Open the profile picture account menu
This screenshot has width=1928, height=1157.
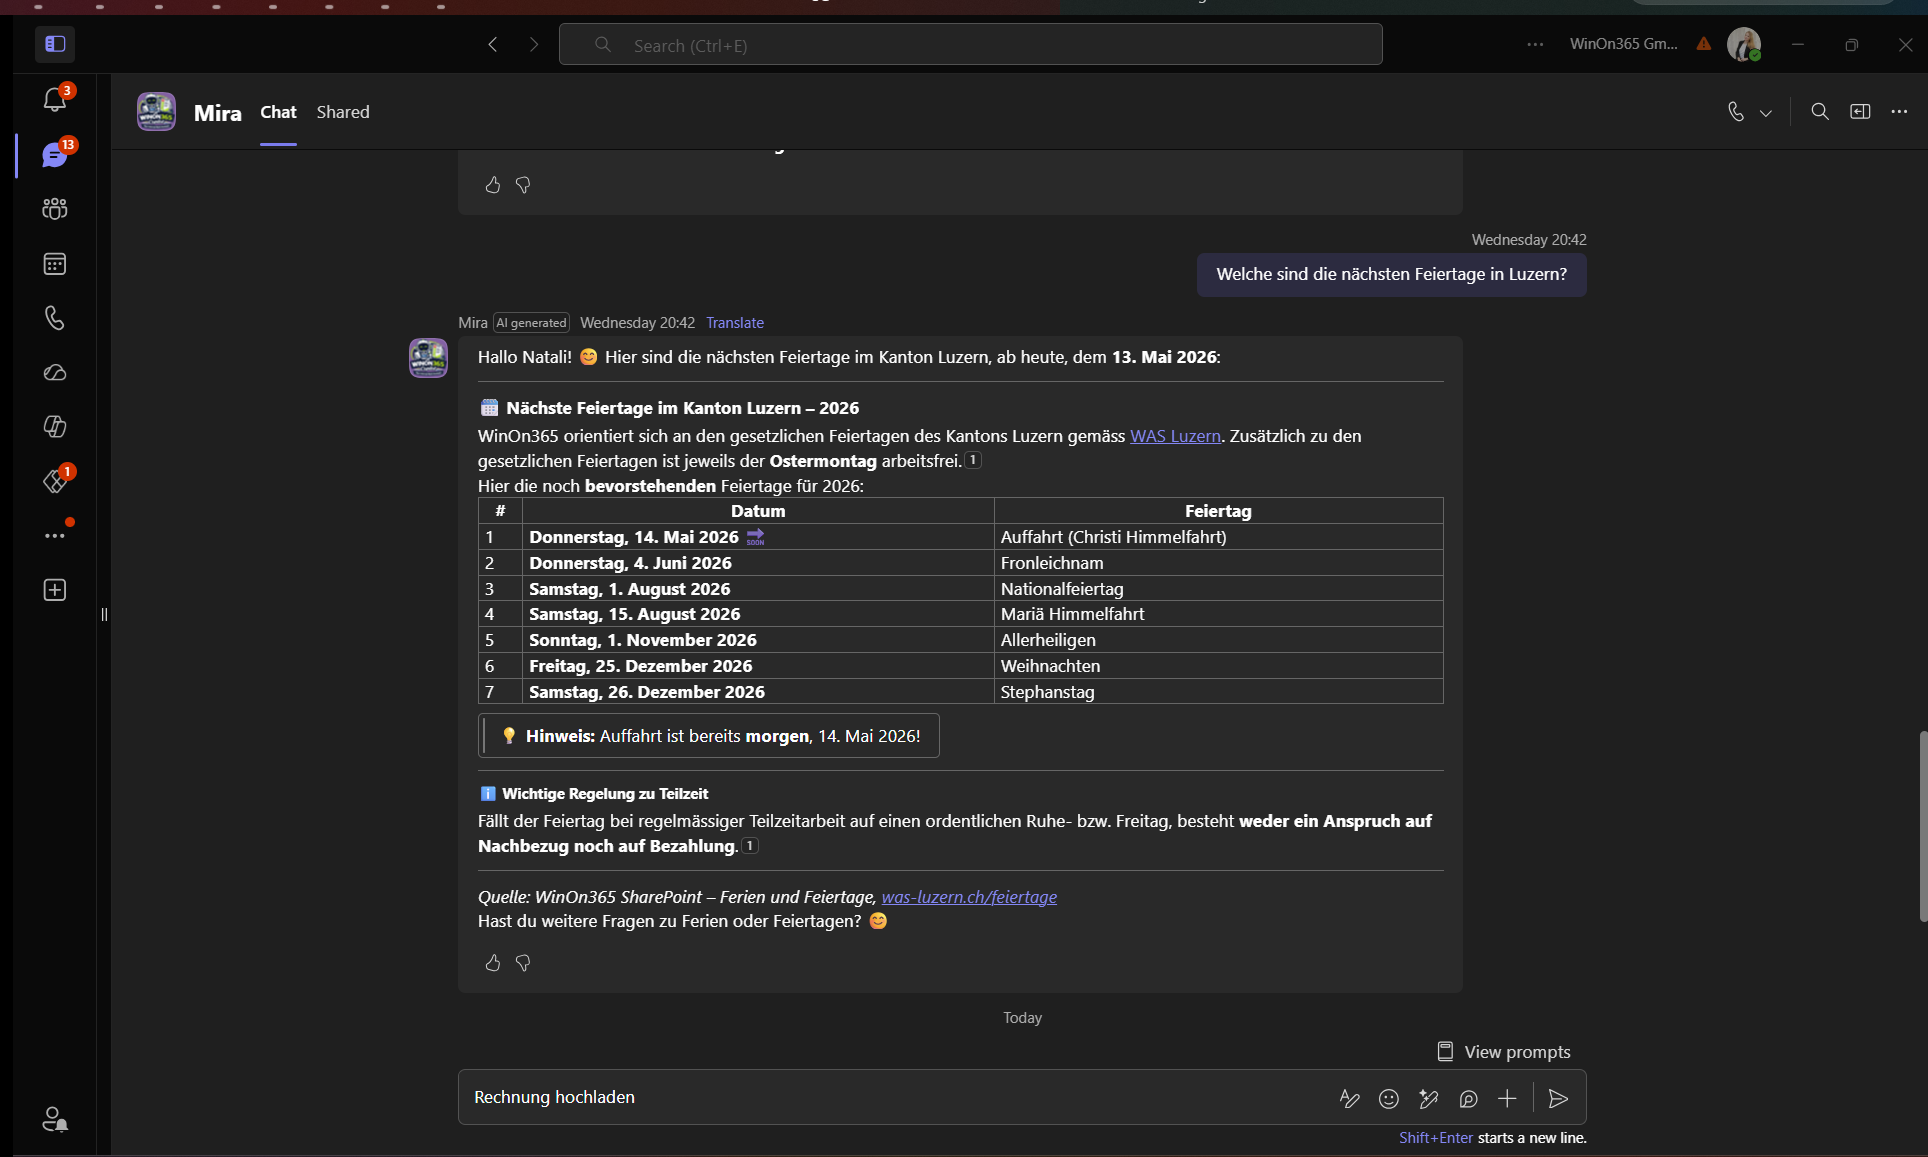coord(1744,44)
